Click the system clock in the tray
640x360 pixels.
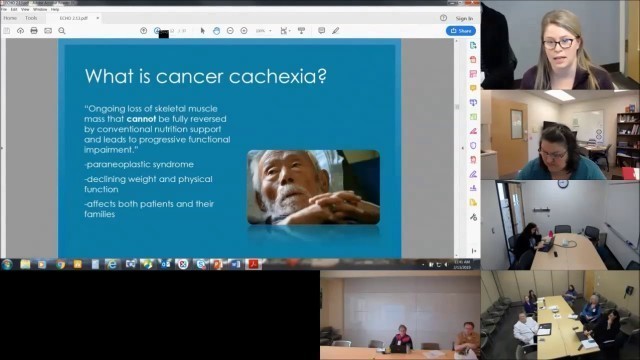[x=462, y=264]
